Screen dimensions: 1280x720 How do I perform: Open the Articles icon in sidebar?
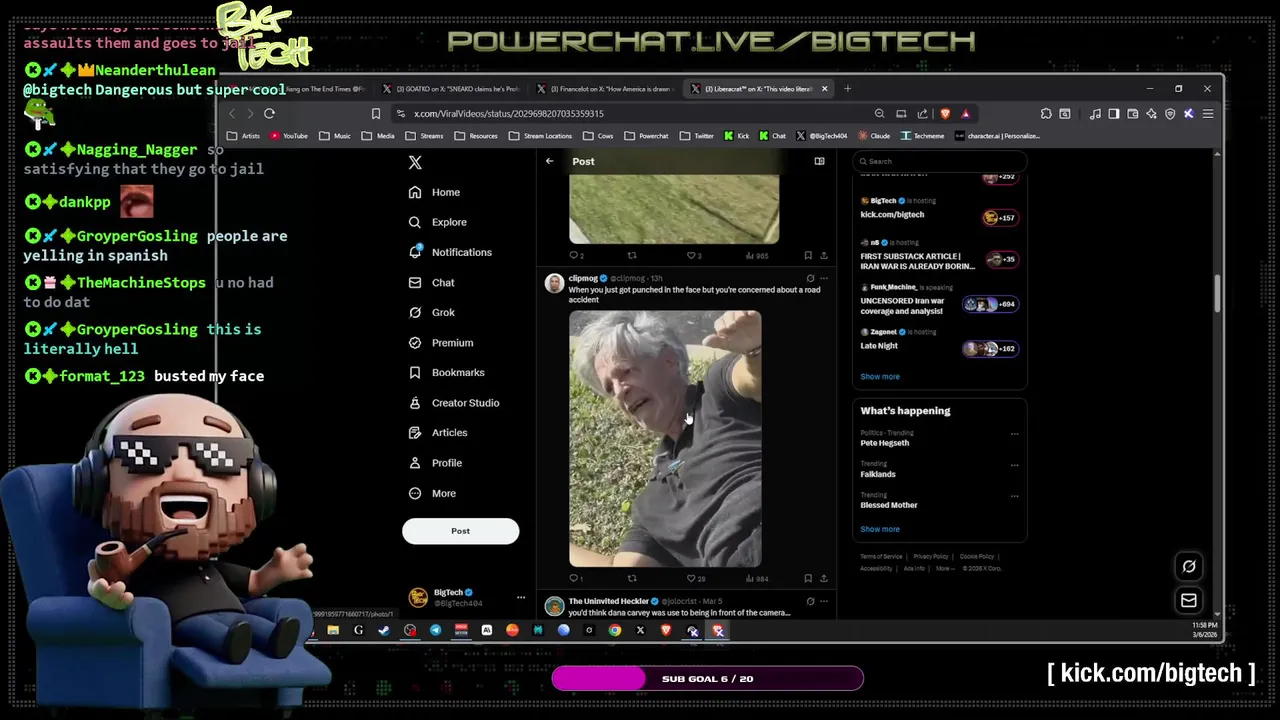click(x=415, y=432)
